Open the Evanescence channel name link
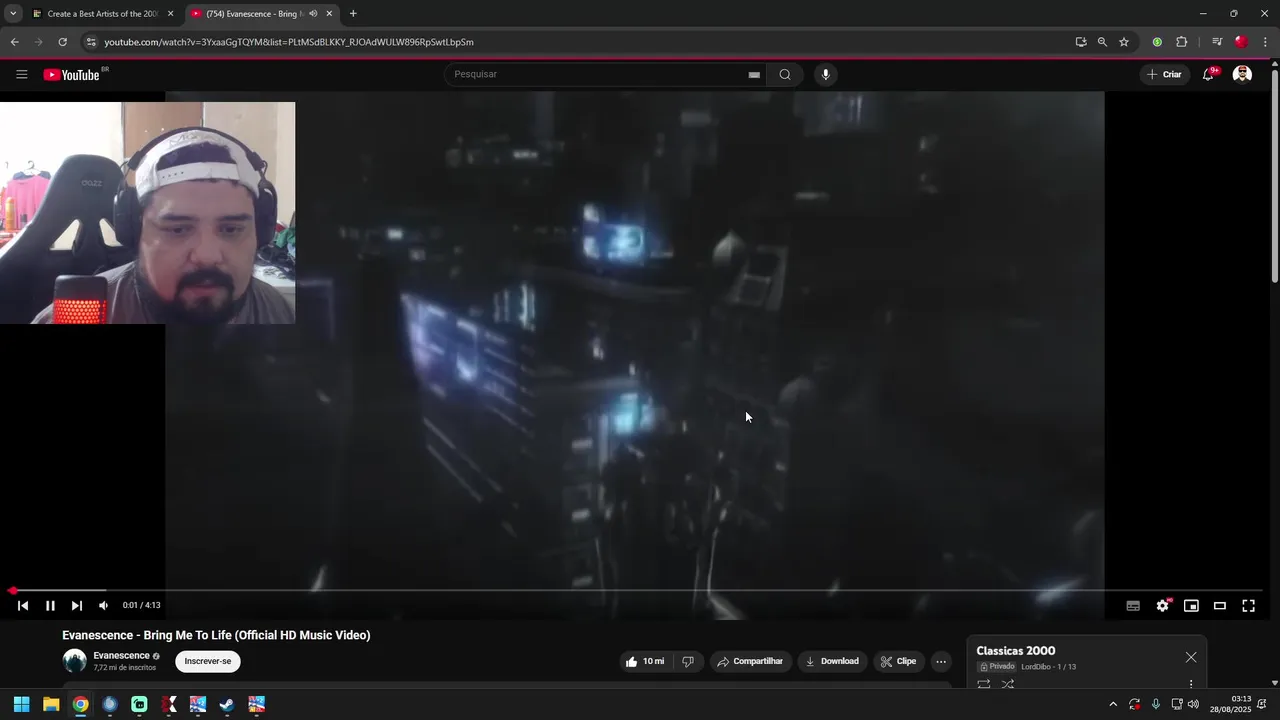 pyautogui.click(x=121, y=656)
